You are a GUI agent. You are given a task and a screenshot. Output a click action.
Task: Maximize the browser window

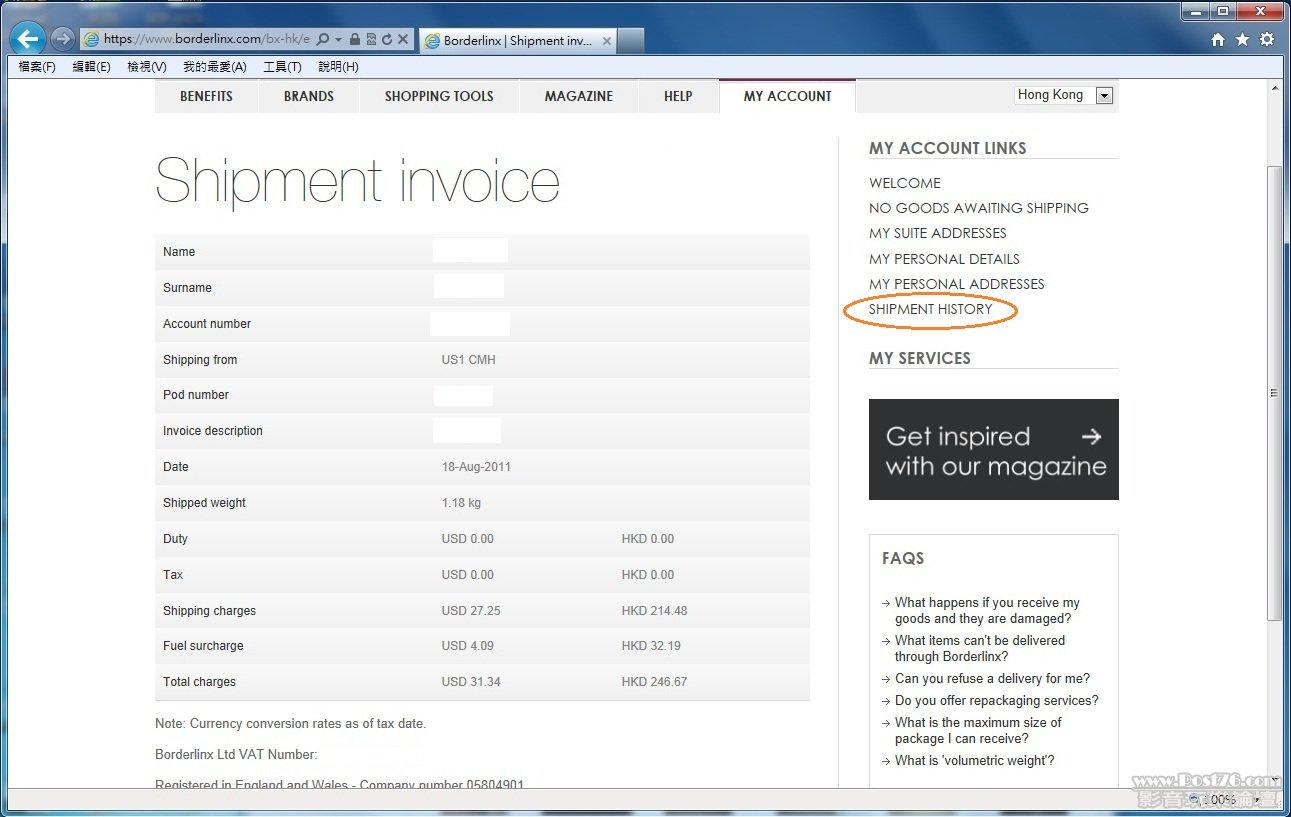tap(1222, 10)
